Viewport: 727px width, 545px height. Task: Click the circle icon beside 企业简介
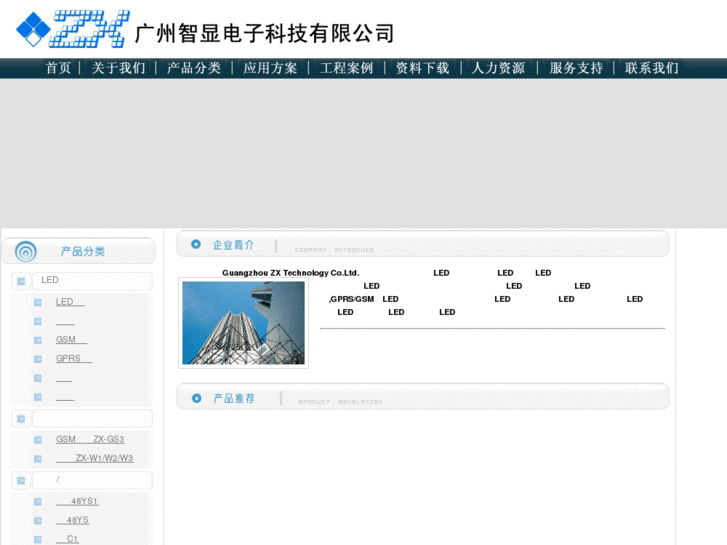pos(195,244)
